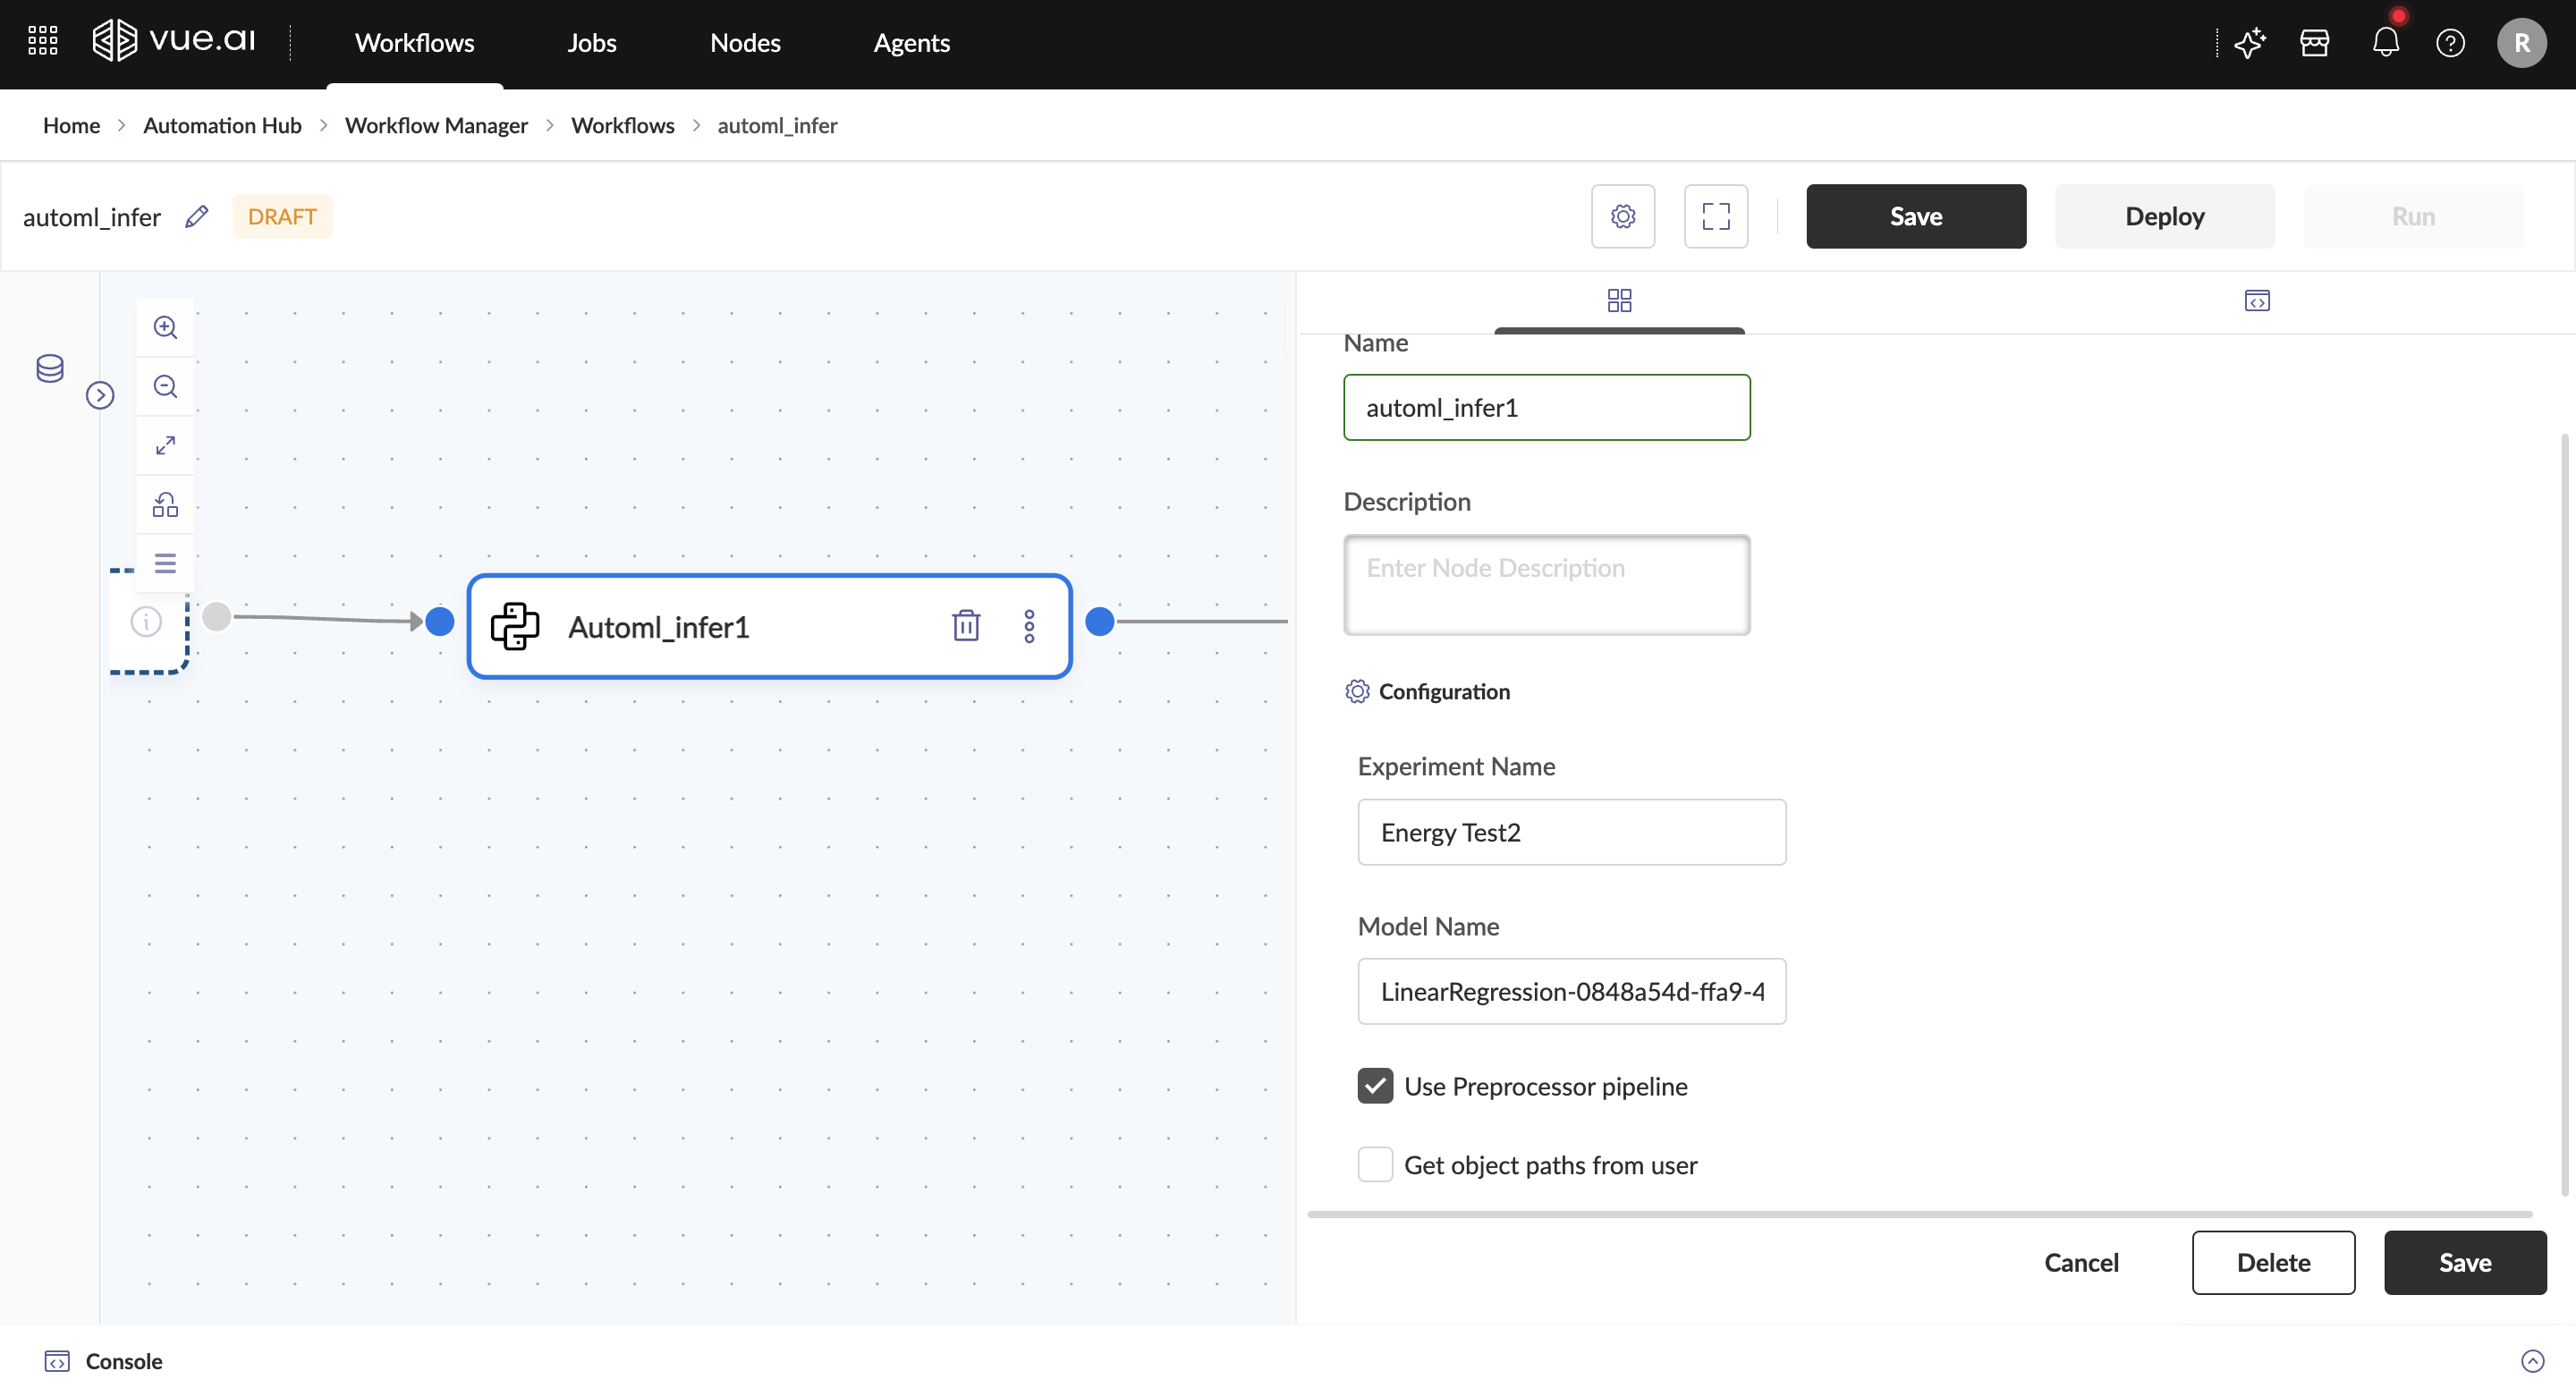This screenshot has height=1388, width=2576.
Task: Click the Deploy button
Action: [2164, 216]
